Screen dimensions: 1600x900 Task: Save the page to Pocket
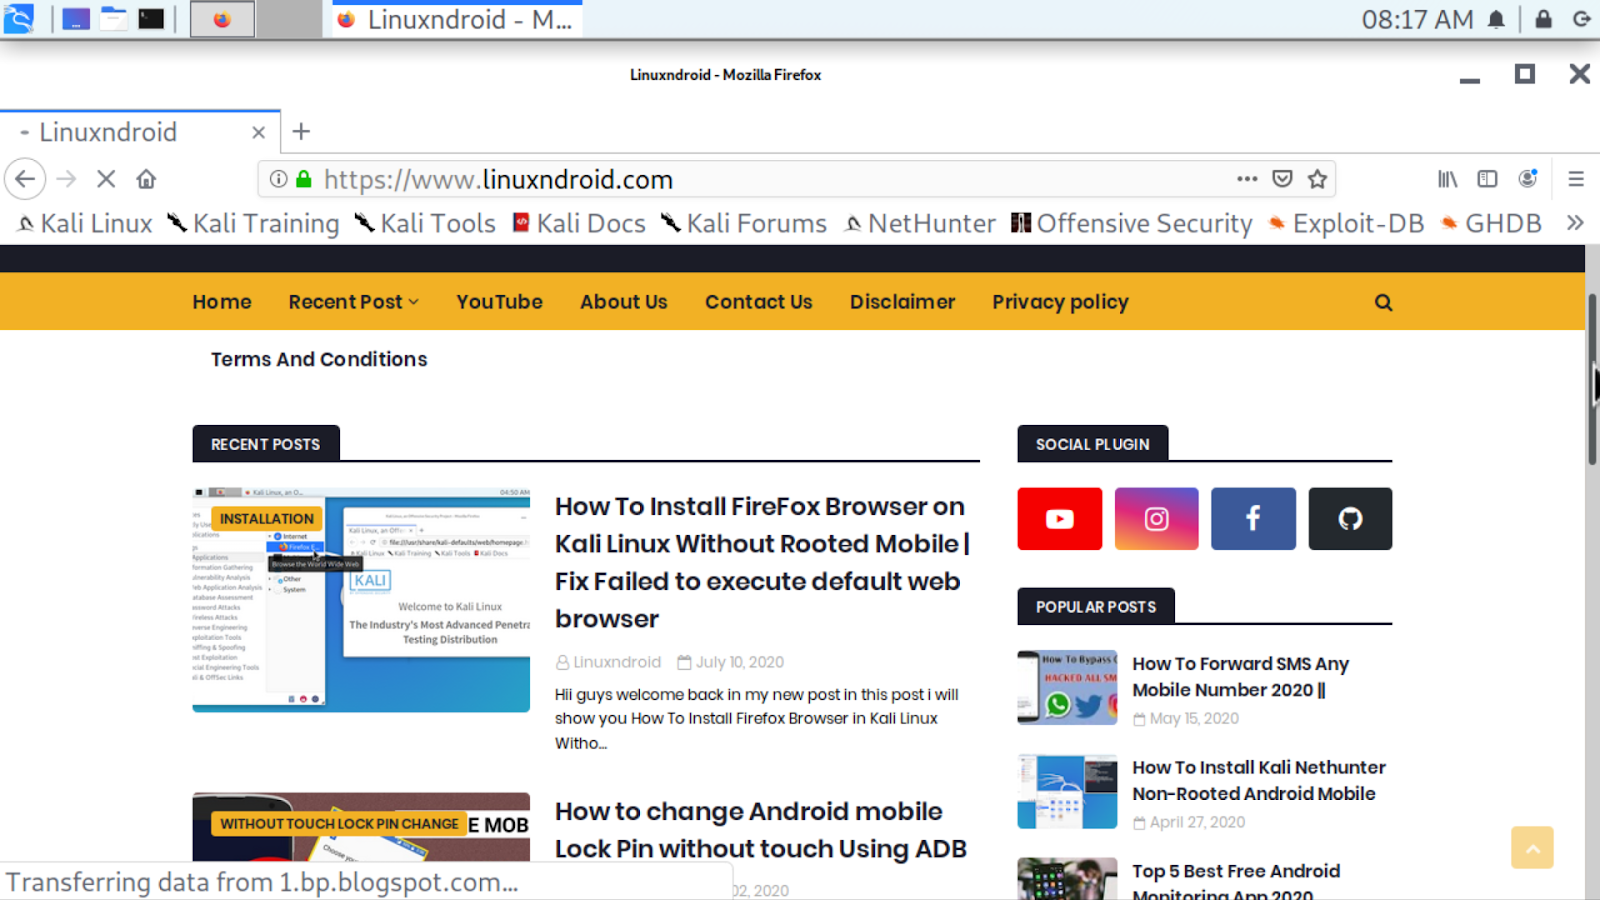(x=1282, y=179)
